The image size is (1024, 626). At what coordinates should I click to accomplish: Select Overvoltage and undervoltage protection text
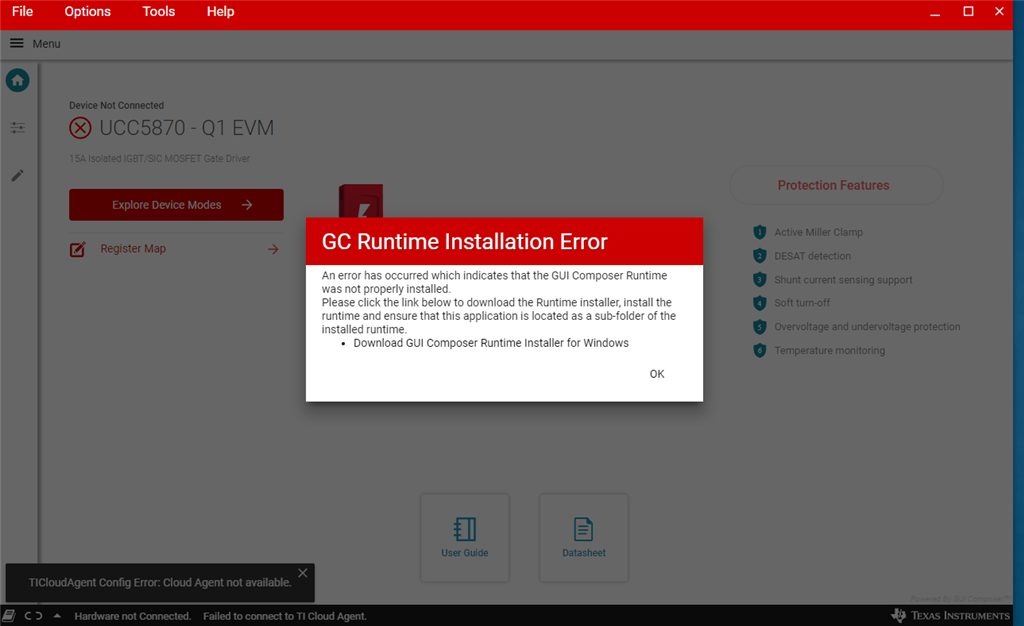tap(867, 327)
